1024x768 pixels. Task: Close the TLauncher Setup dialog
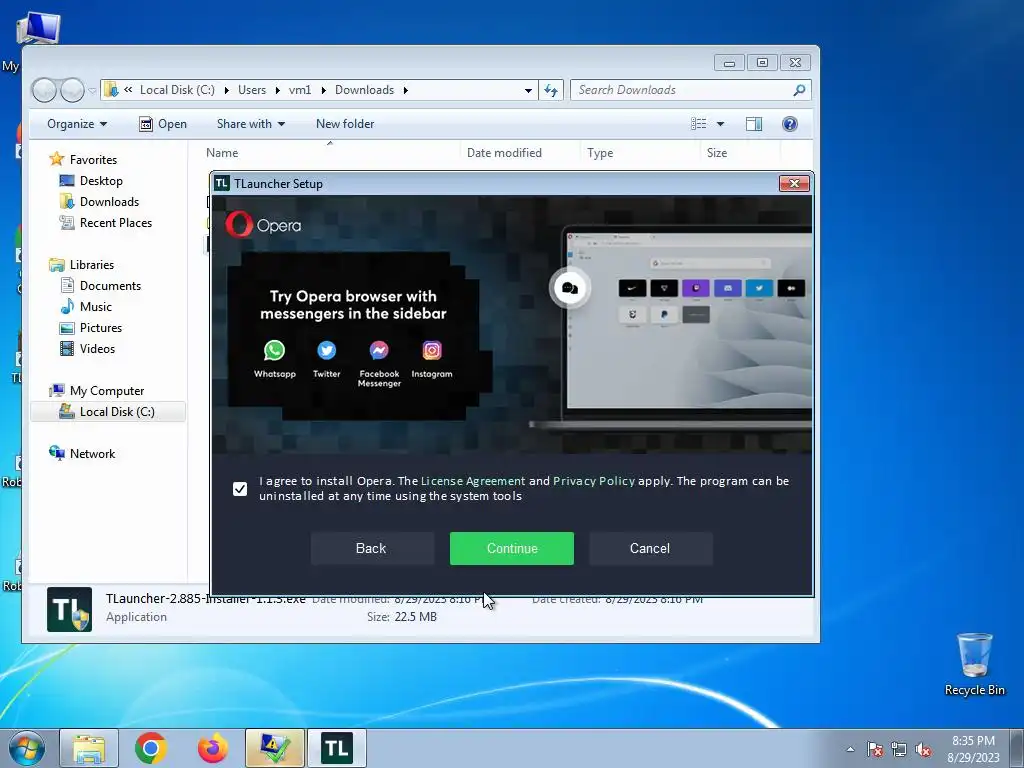(x=794, y=184)
